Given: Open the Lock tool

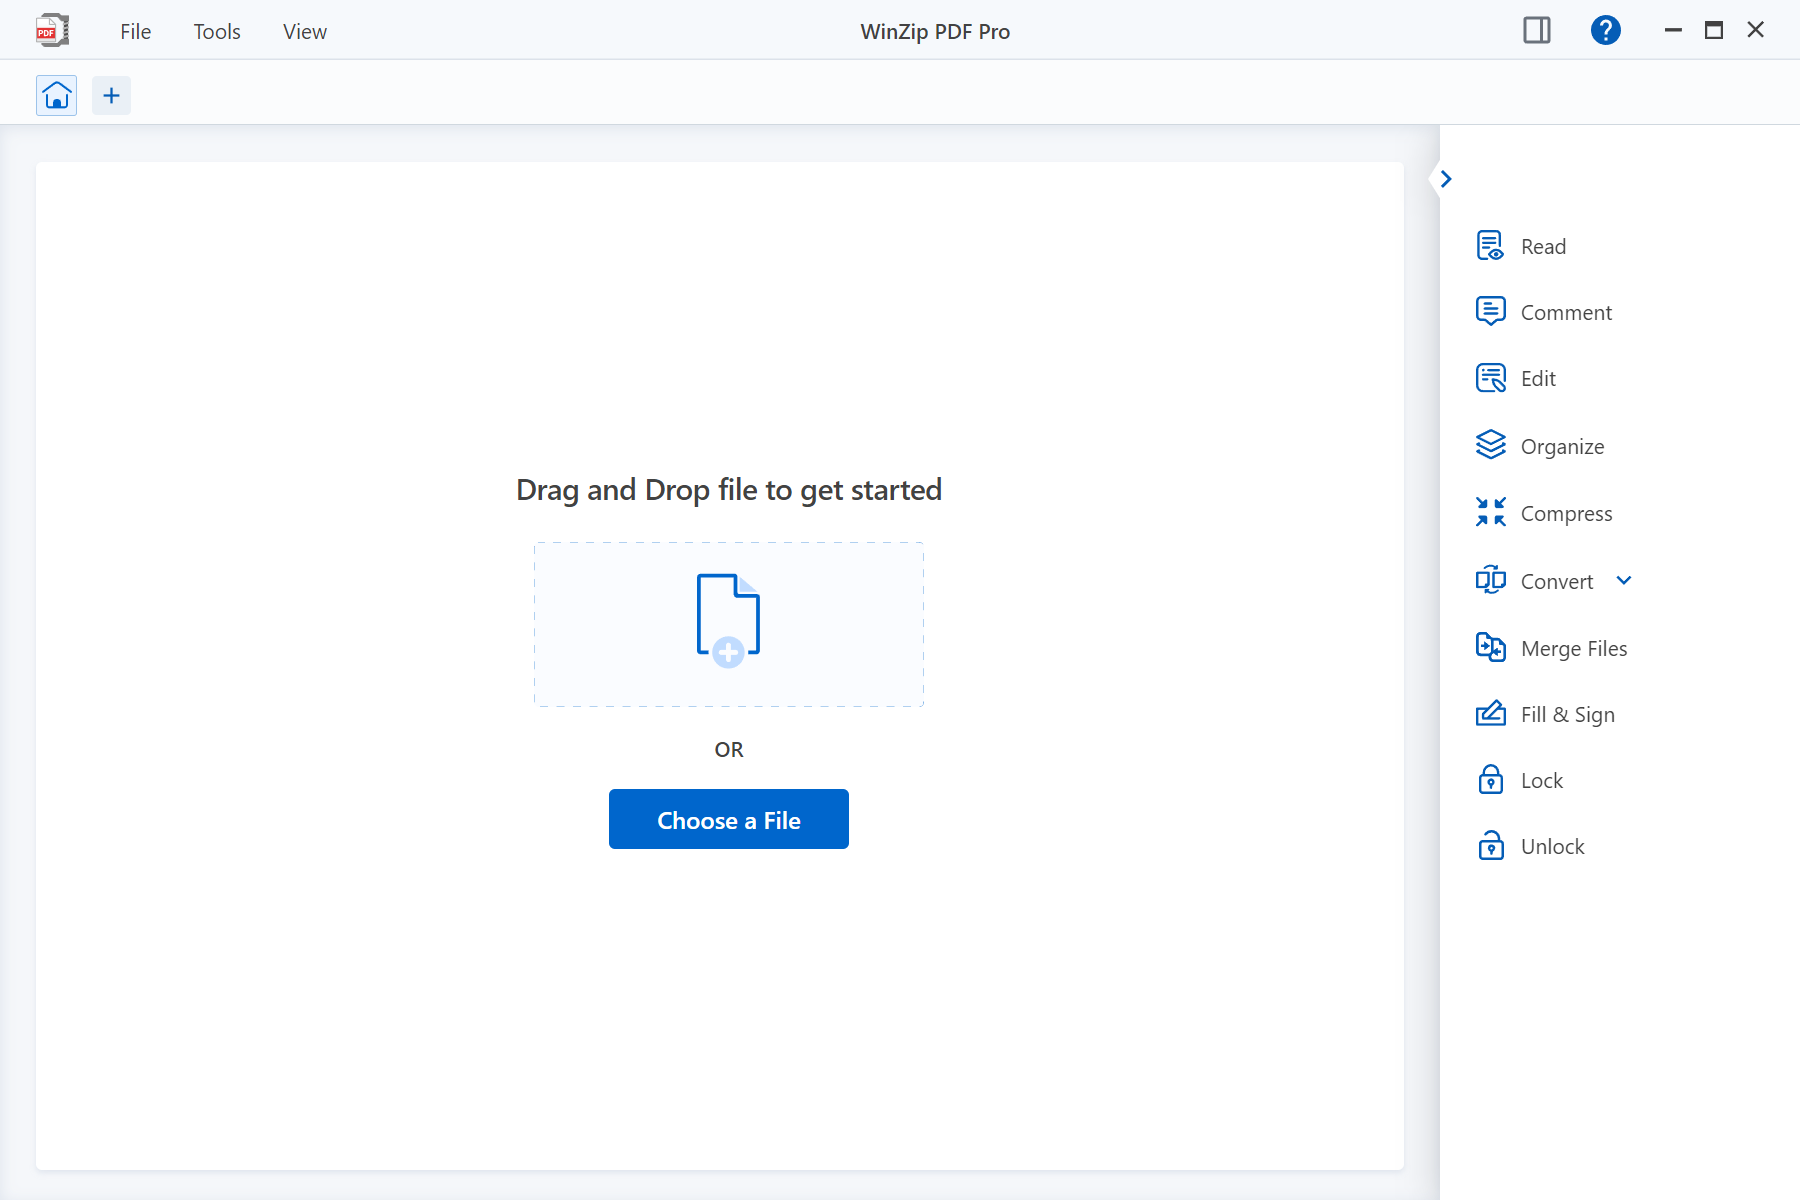Looking at the screenshot, I should point(1519,780).
